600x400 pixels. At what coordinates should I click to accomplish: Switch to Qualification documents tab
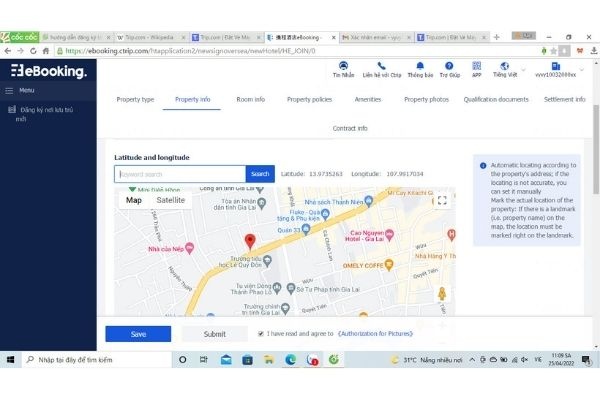[496, 100]
